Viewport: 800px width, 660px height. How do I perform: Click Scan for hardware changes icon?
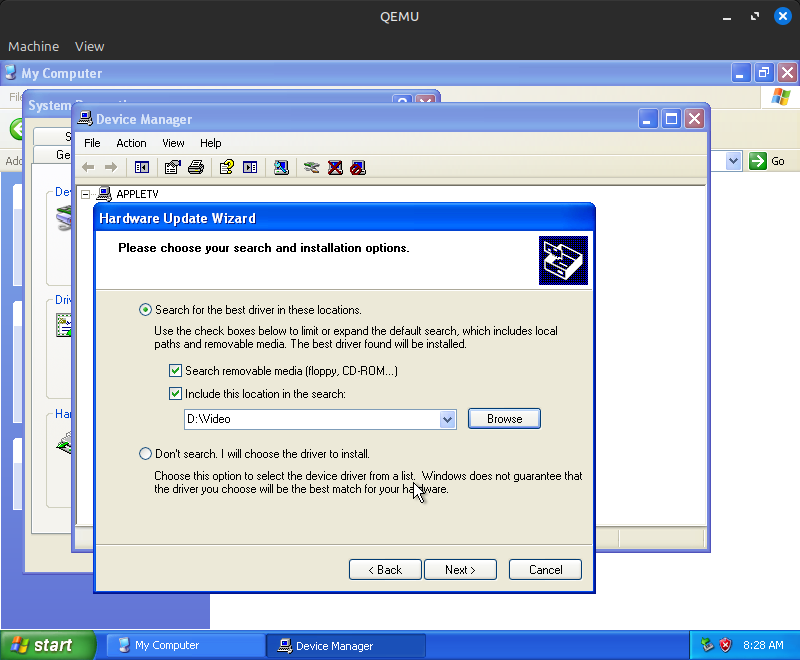point(281,167)
